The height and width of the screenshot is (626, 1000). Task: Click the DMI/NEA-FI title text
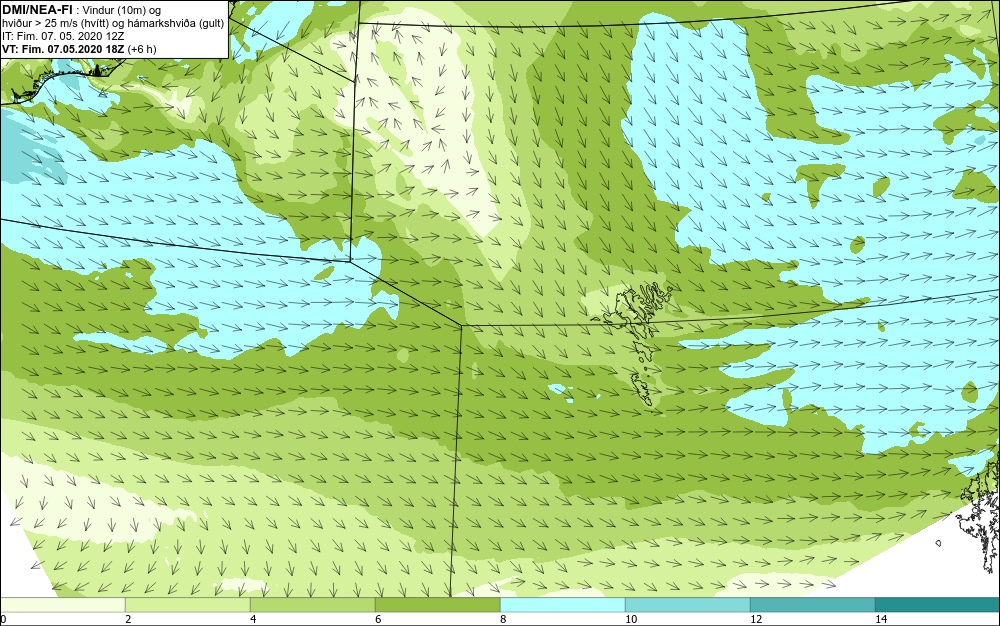click(x=36, y=9)
